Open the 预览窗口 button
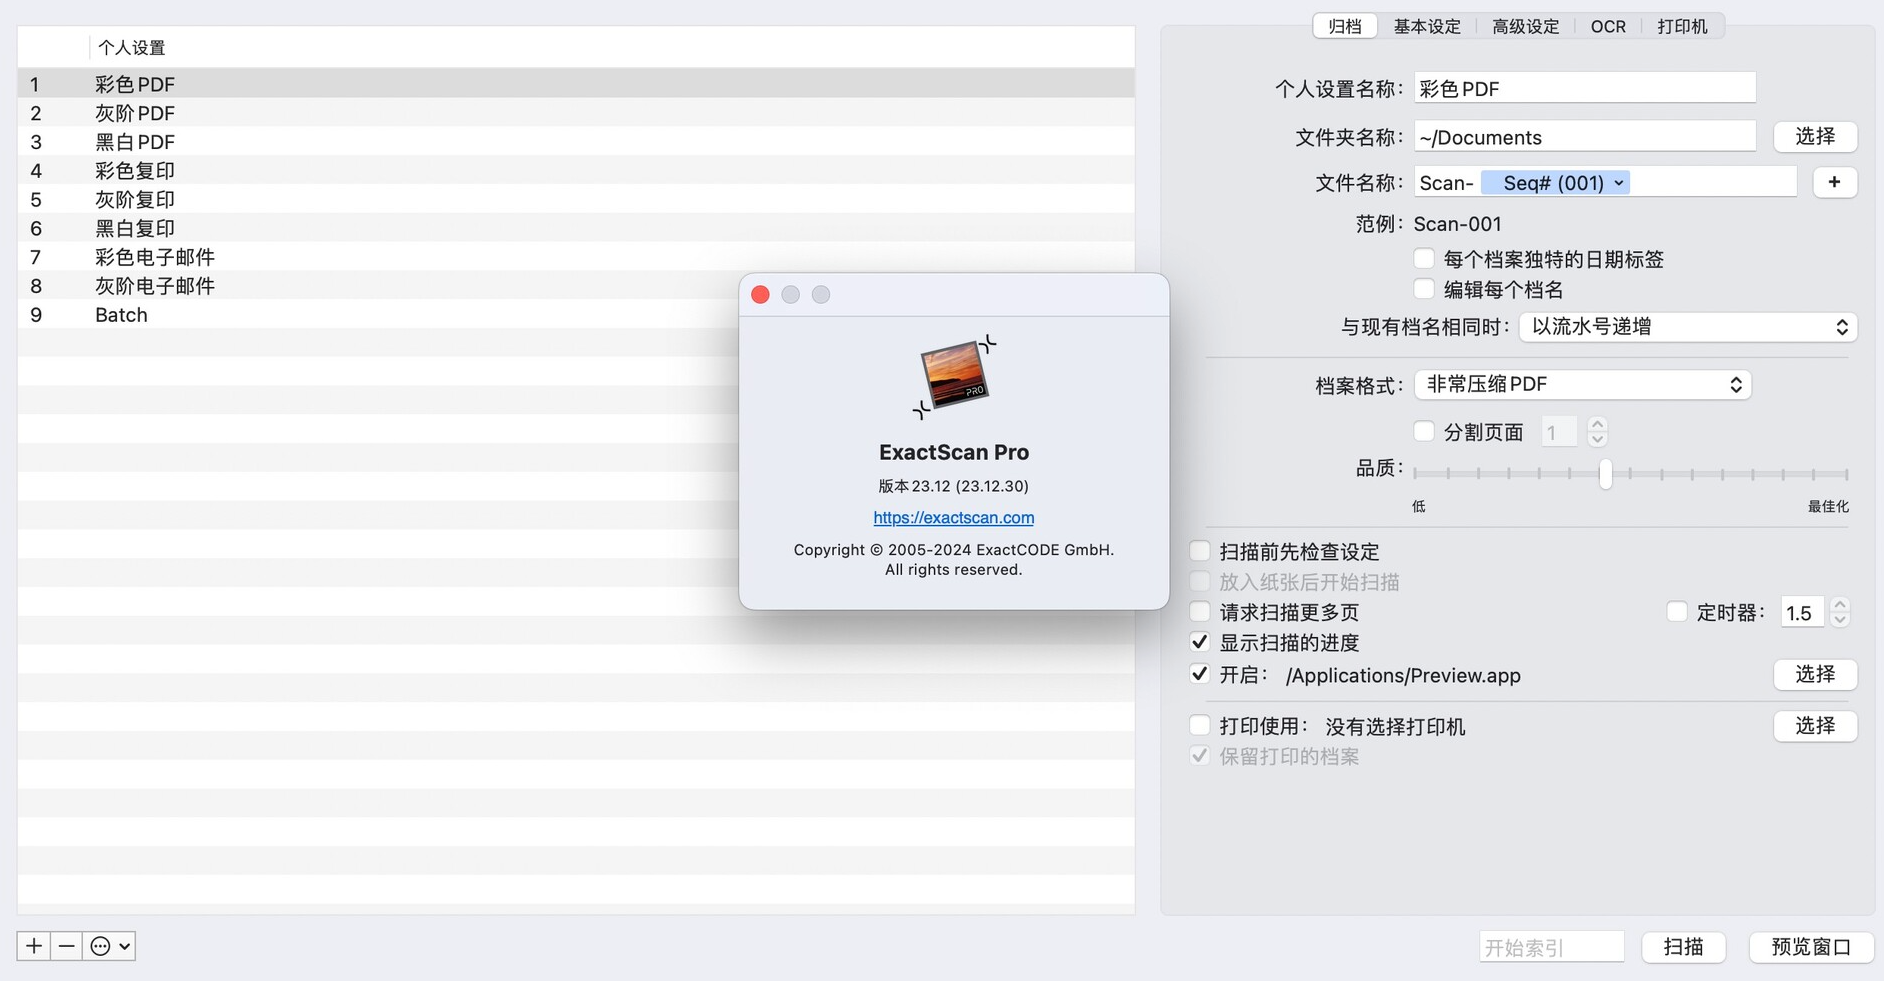Image resolution: width=1884 pixels, height=981 pixels. click(1811, 946)
